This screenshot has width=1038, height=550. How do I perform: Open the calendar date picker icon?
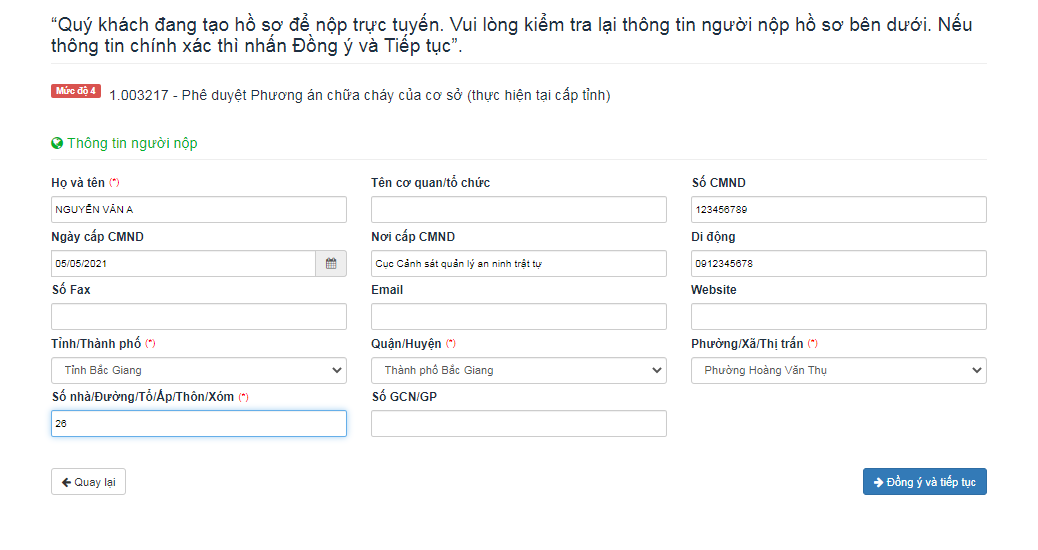[x=331, y=263]
